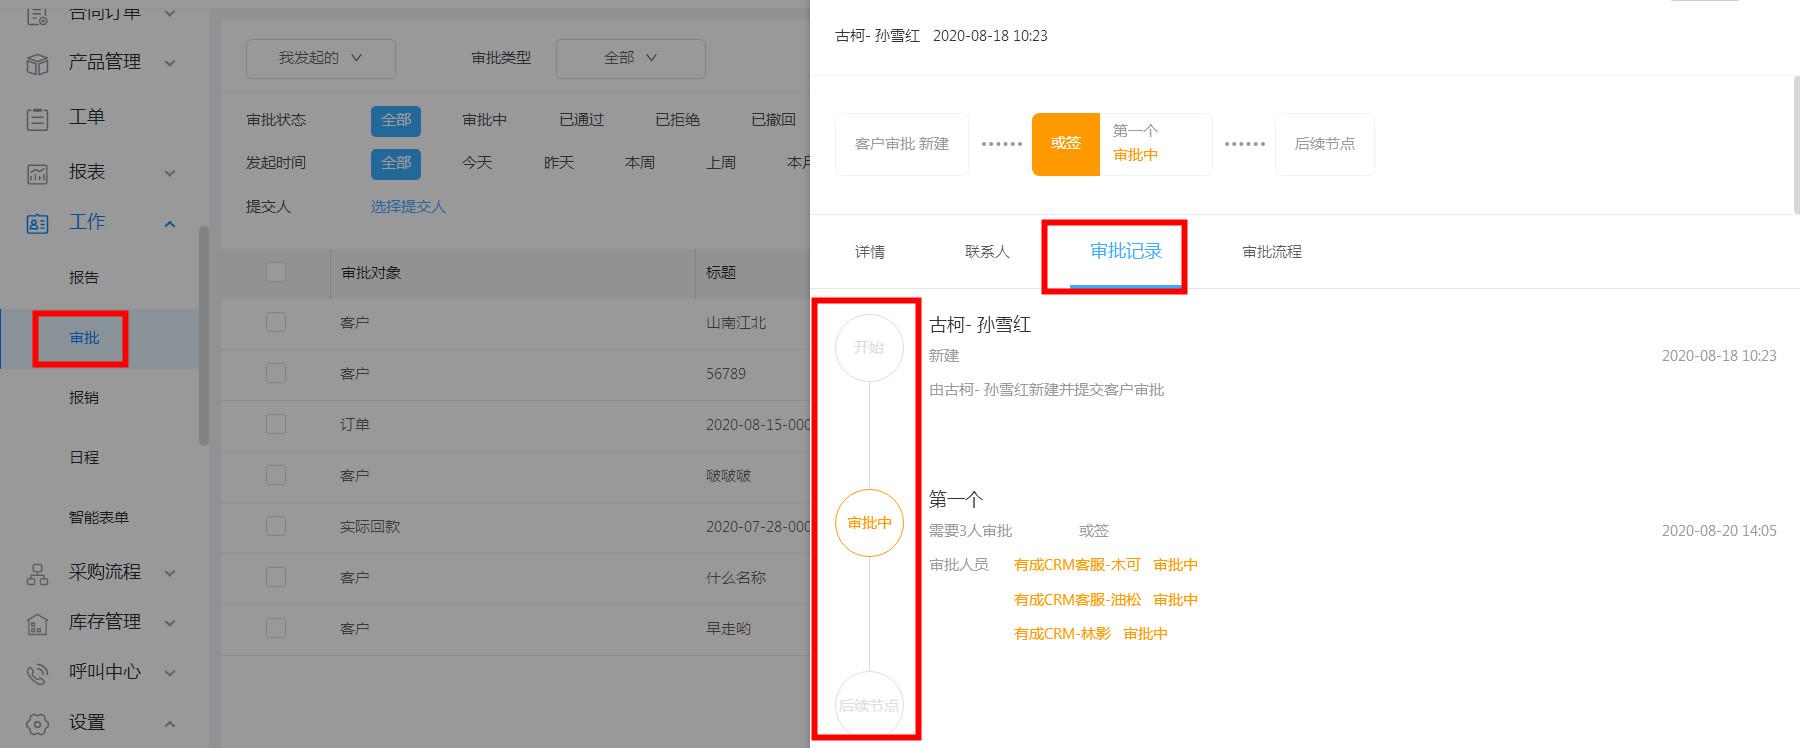Open the 审批流程 tab
The width and height of the screenshot is (1800, 748).
tap(1272, 252)
